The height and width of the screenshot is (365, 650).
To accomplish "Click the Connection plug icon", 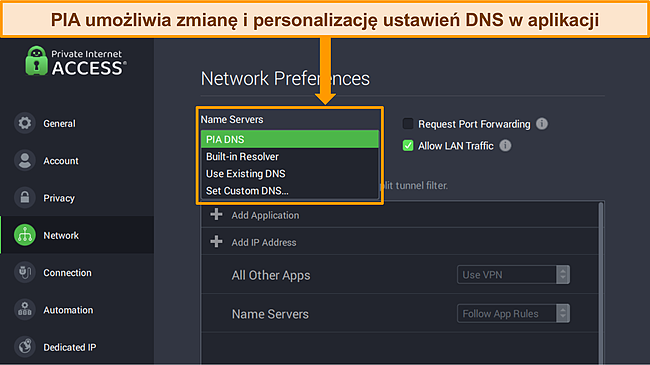I will click(x=25, y=273).
